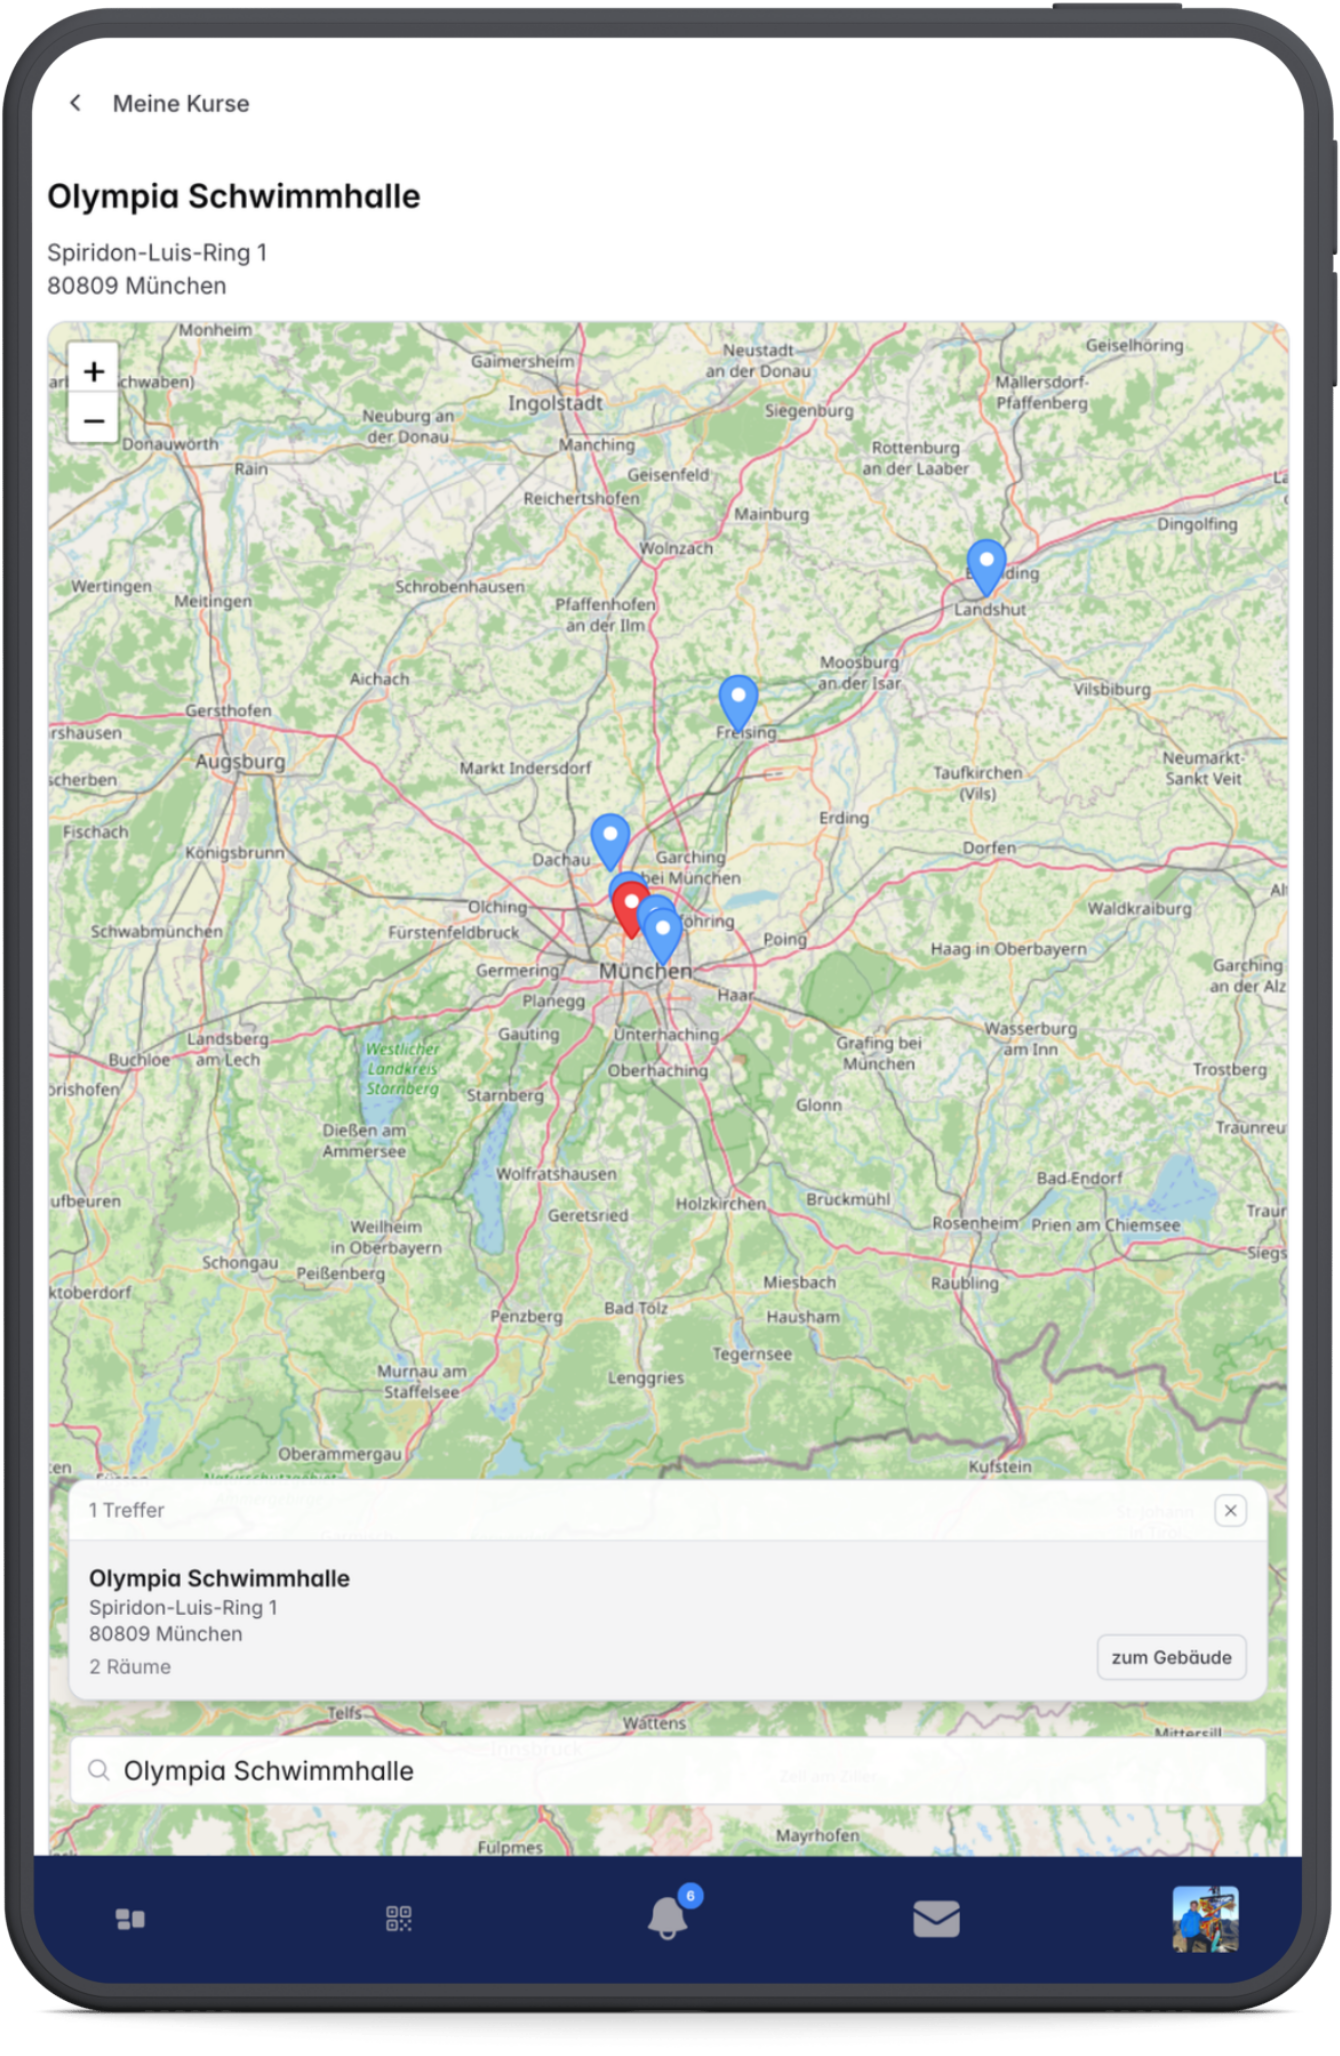Click the Ingolstadt label on the map
Viewport: 1340px width, 2056px height.
point(555,404)
